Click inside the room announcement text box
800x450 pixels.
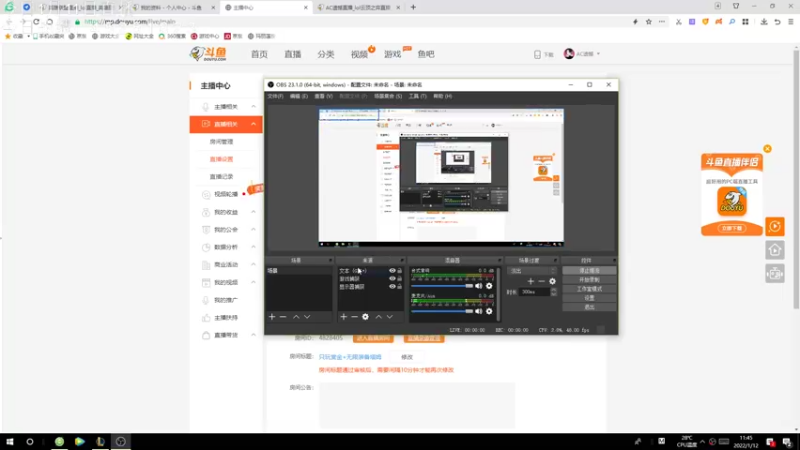417,405
